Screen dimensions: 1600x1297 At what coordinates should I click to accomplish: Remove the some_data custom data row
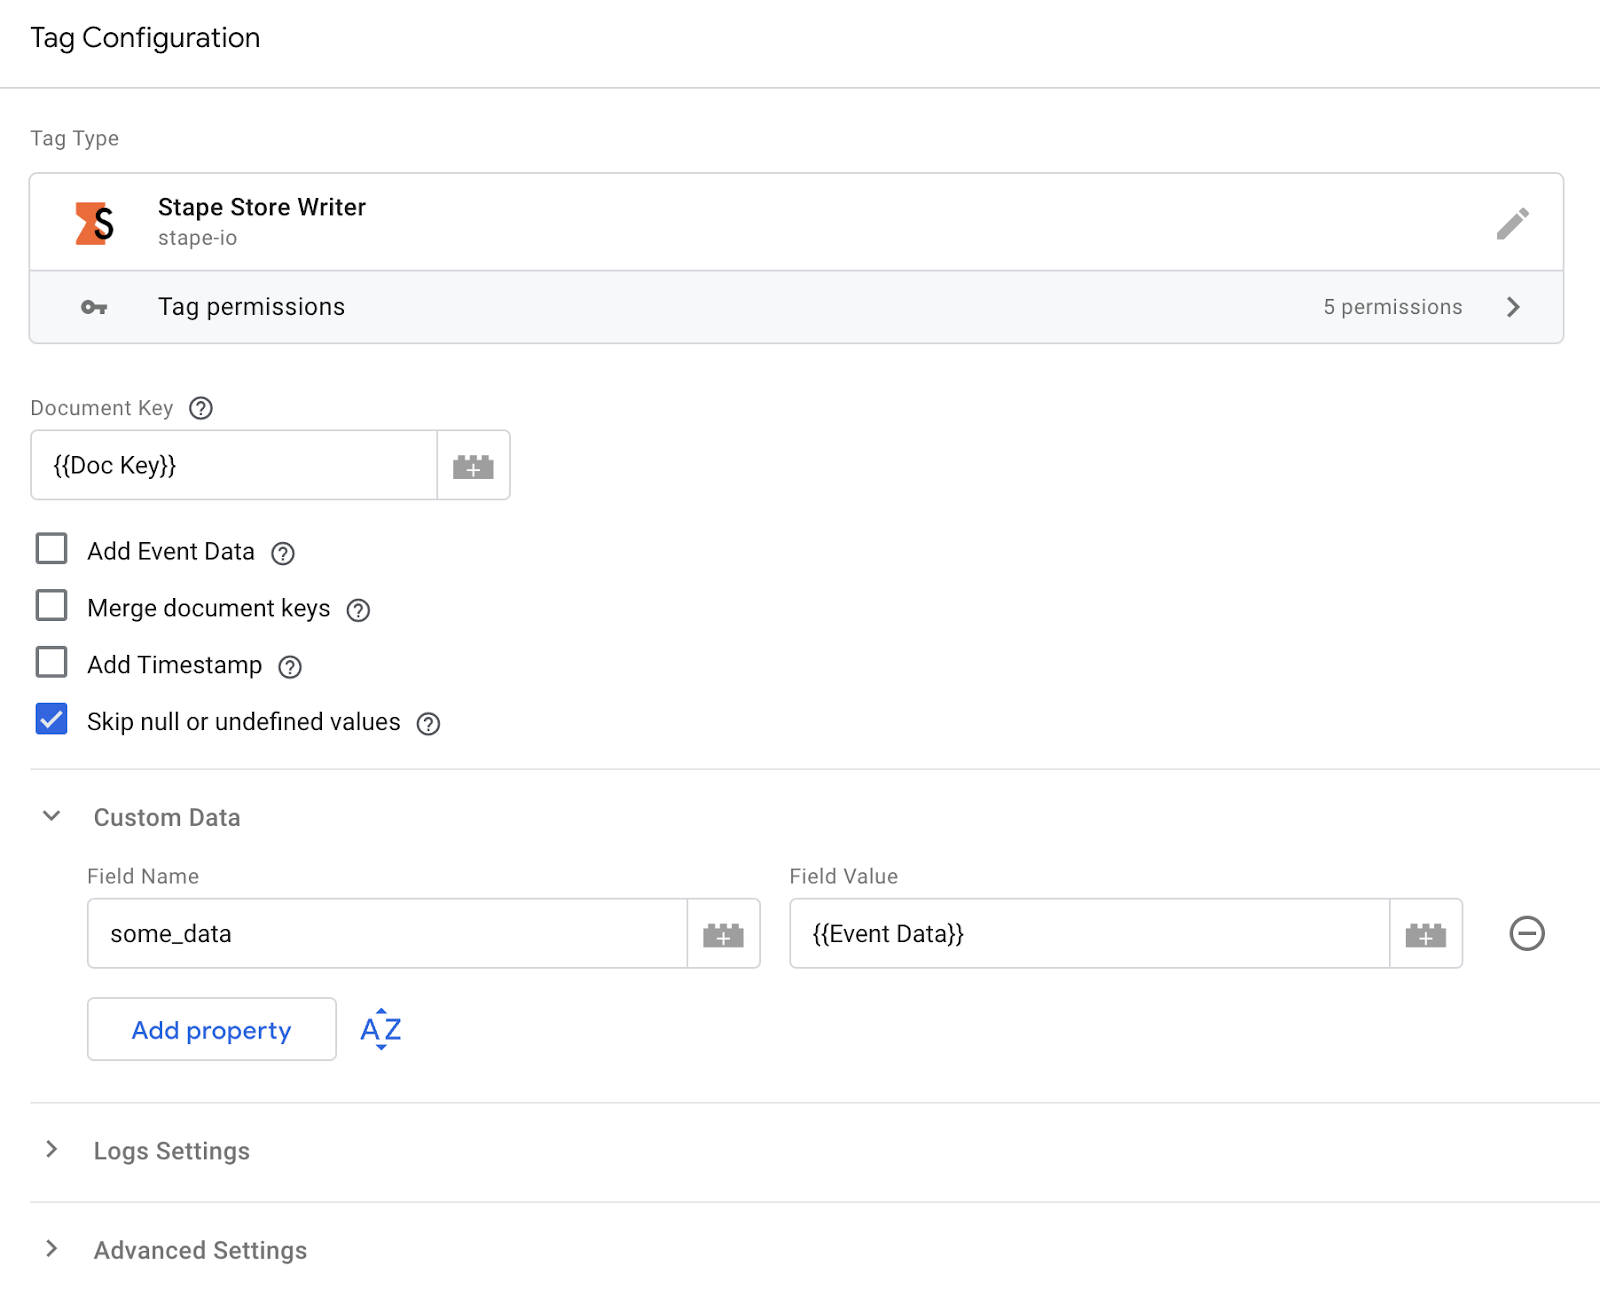(x=1526, y=934)
